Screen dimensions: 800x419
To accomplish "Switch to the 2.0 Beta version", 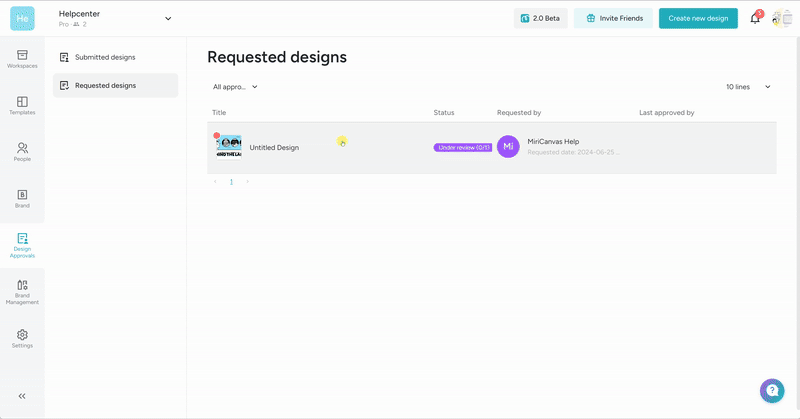I will (539, 18).
